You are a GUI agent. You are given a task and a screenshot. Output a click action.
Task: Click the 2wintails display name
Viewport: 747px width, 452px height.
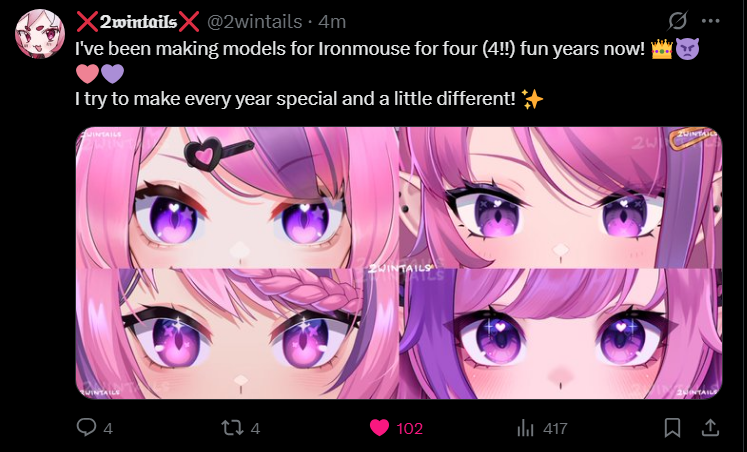tap(138, 22)
